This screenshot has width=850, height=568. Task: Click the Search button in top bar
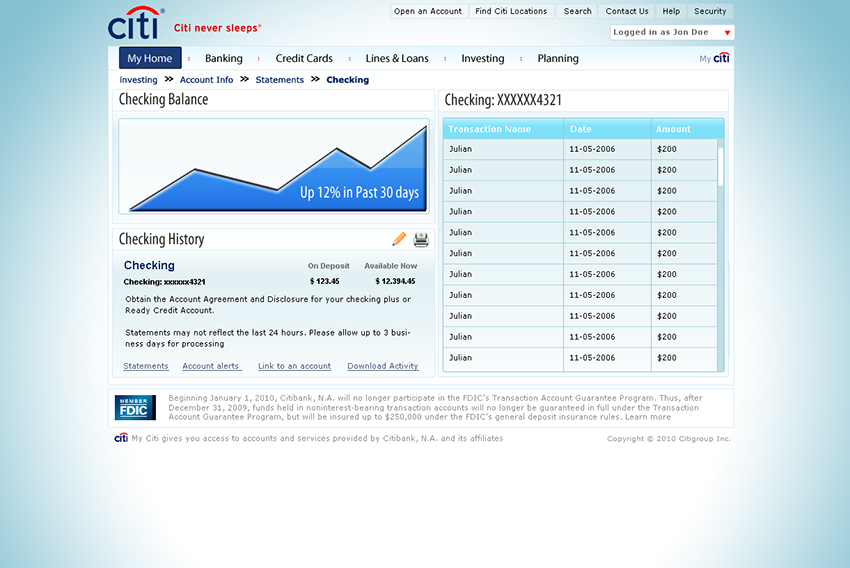coord(577,11)
